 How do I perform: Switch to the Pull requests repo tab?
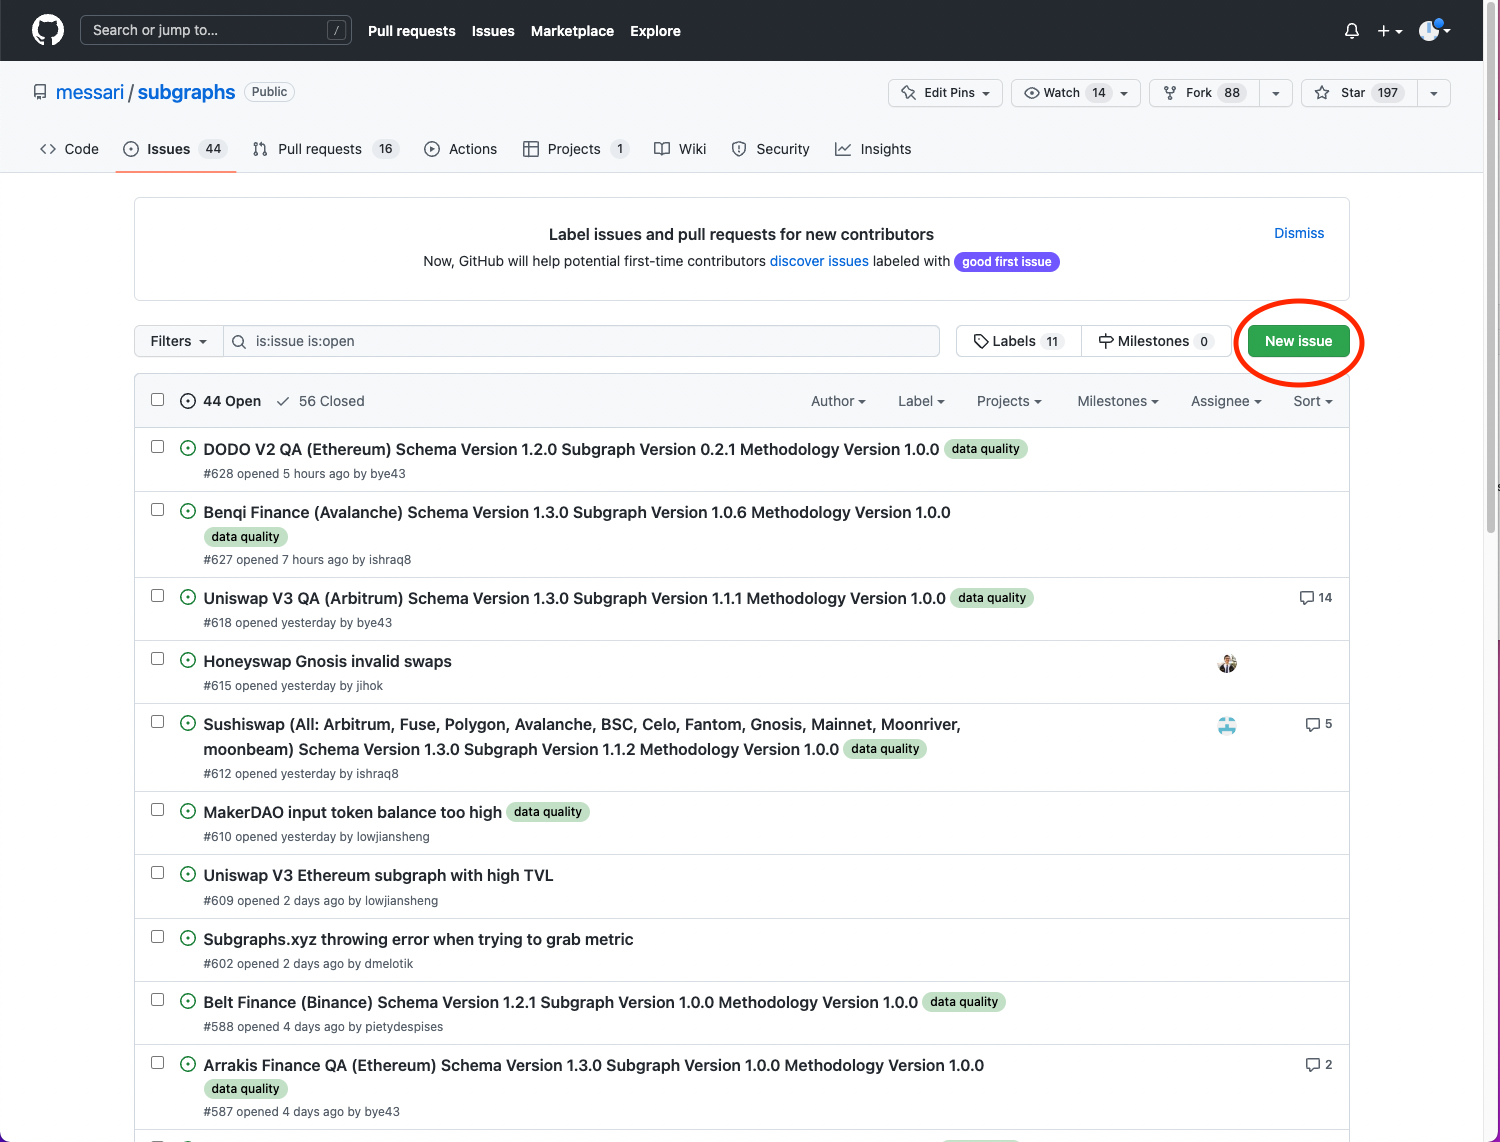tap(326, 149)
